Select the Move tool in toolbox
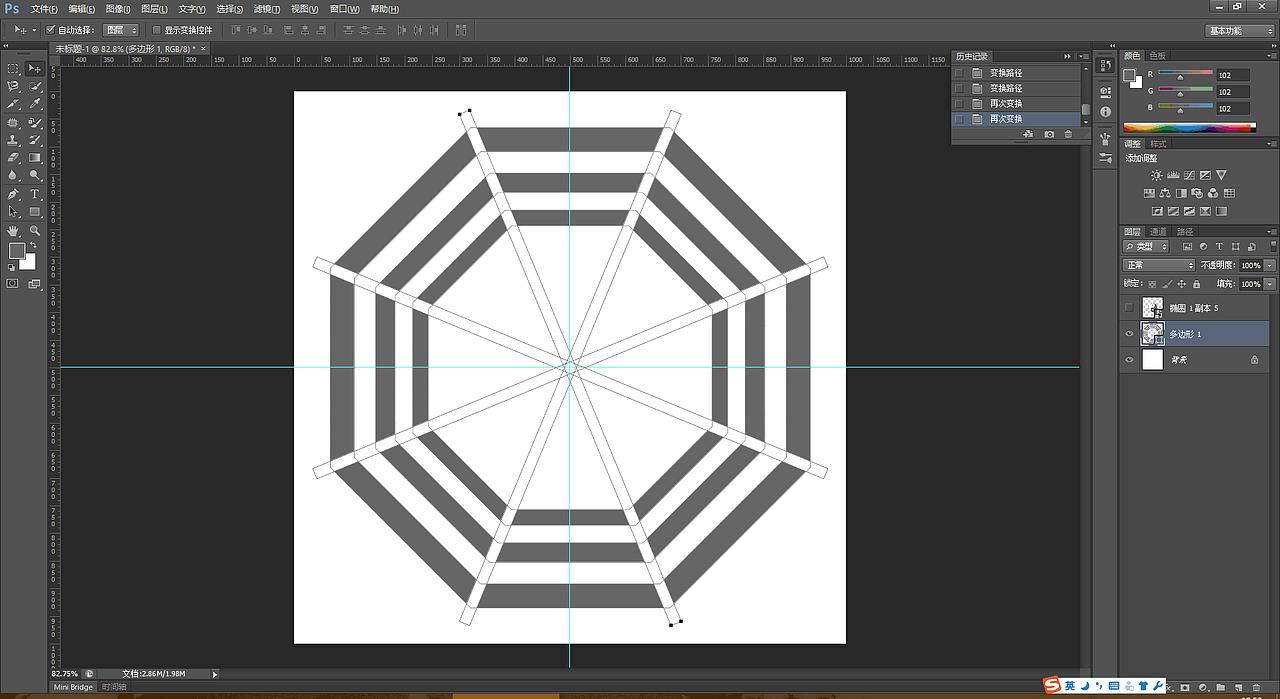This screenshot has height=699, width=1280. click(35, 69)
